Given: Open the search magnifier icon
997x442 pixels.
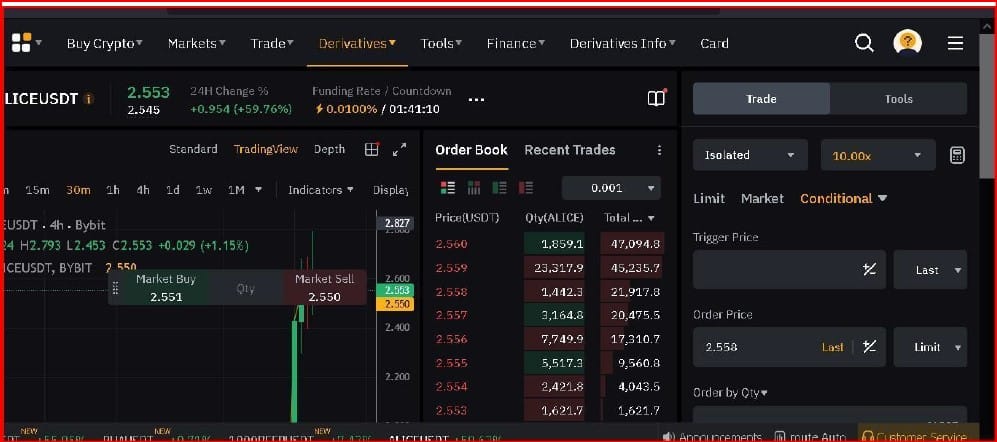Looking at the screenshot, I should [865, 43].
